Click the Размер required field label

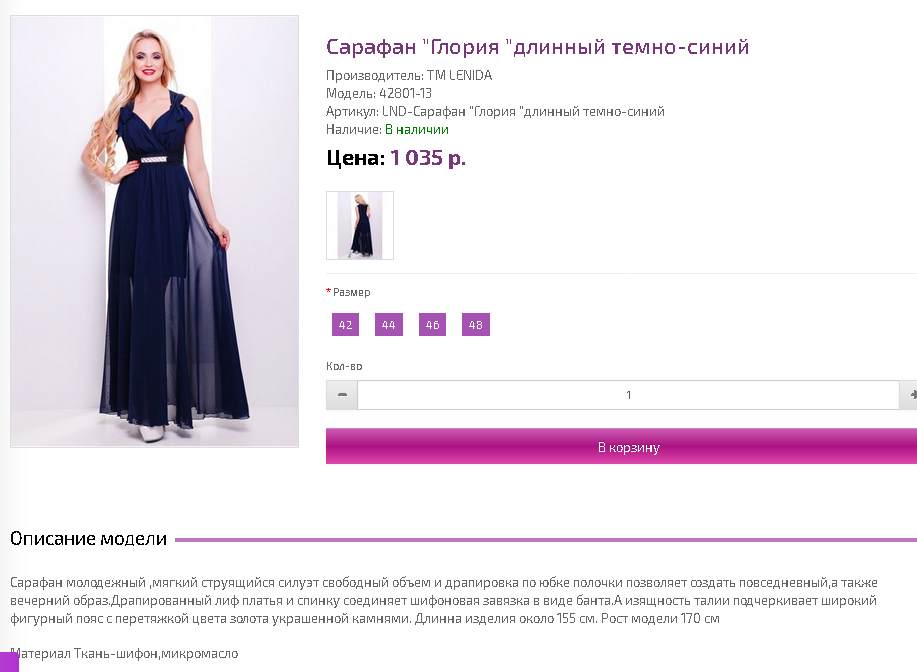pos(348,292)
